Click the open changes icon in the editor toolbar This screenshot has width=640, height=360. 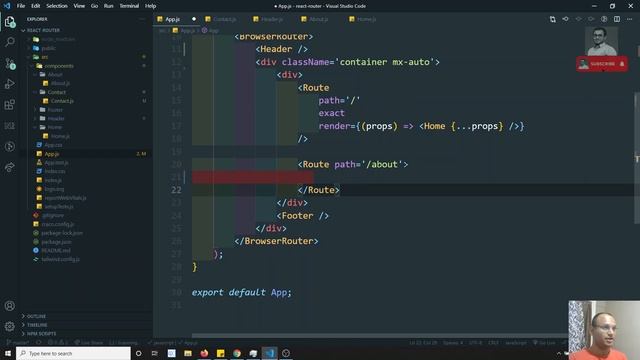click(552, 19)
